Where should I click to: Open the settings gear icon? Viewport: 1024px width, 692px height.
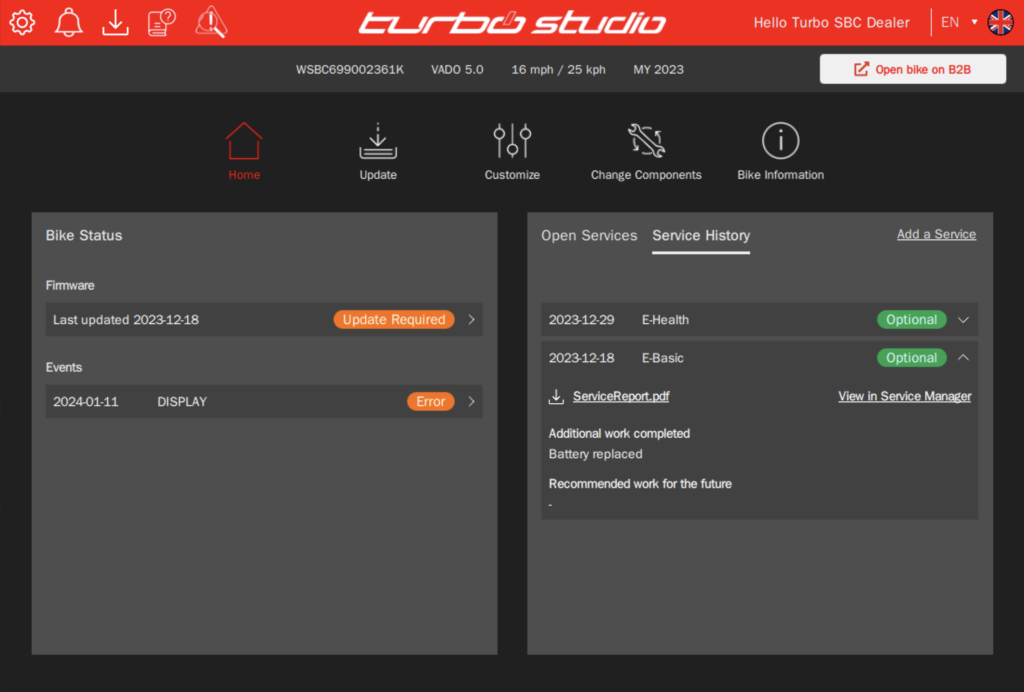coord(22,22)
